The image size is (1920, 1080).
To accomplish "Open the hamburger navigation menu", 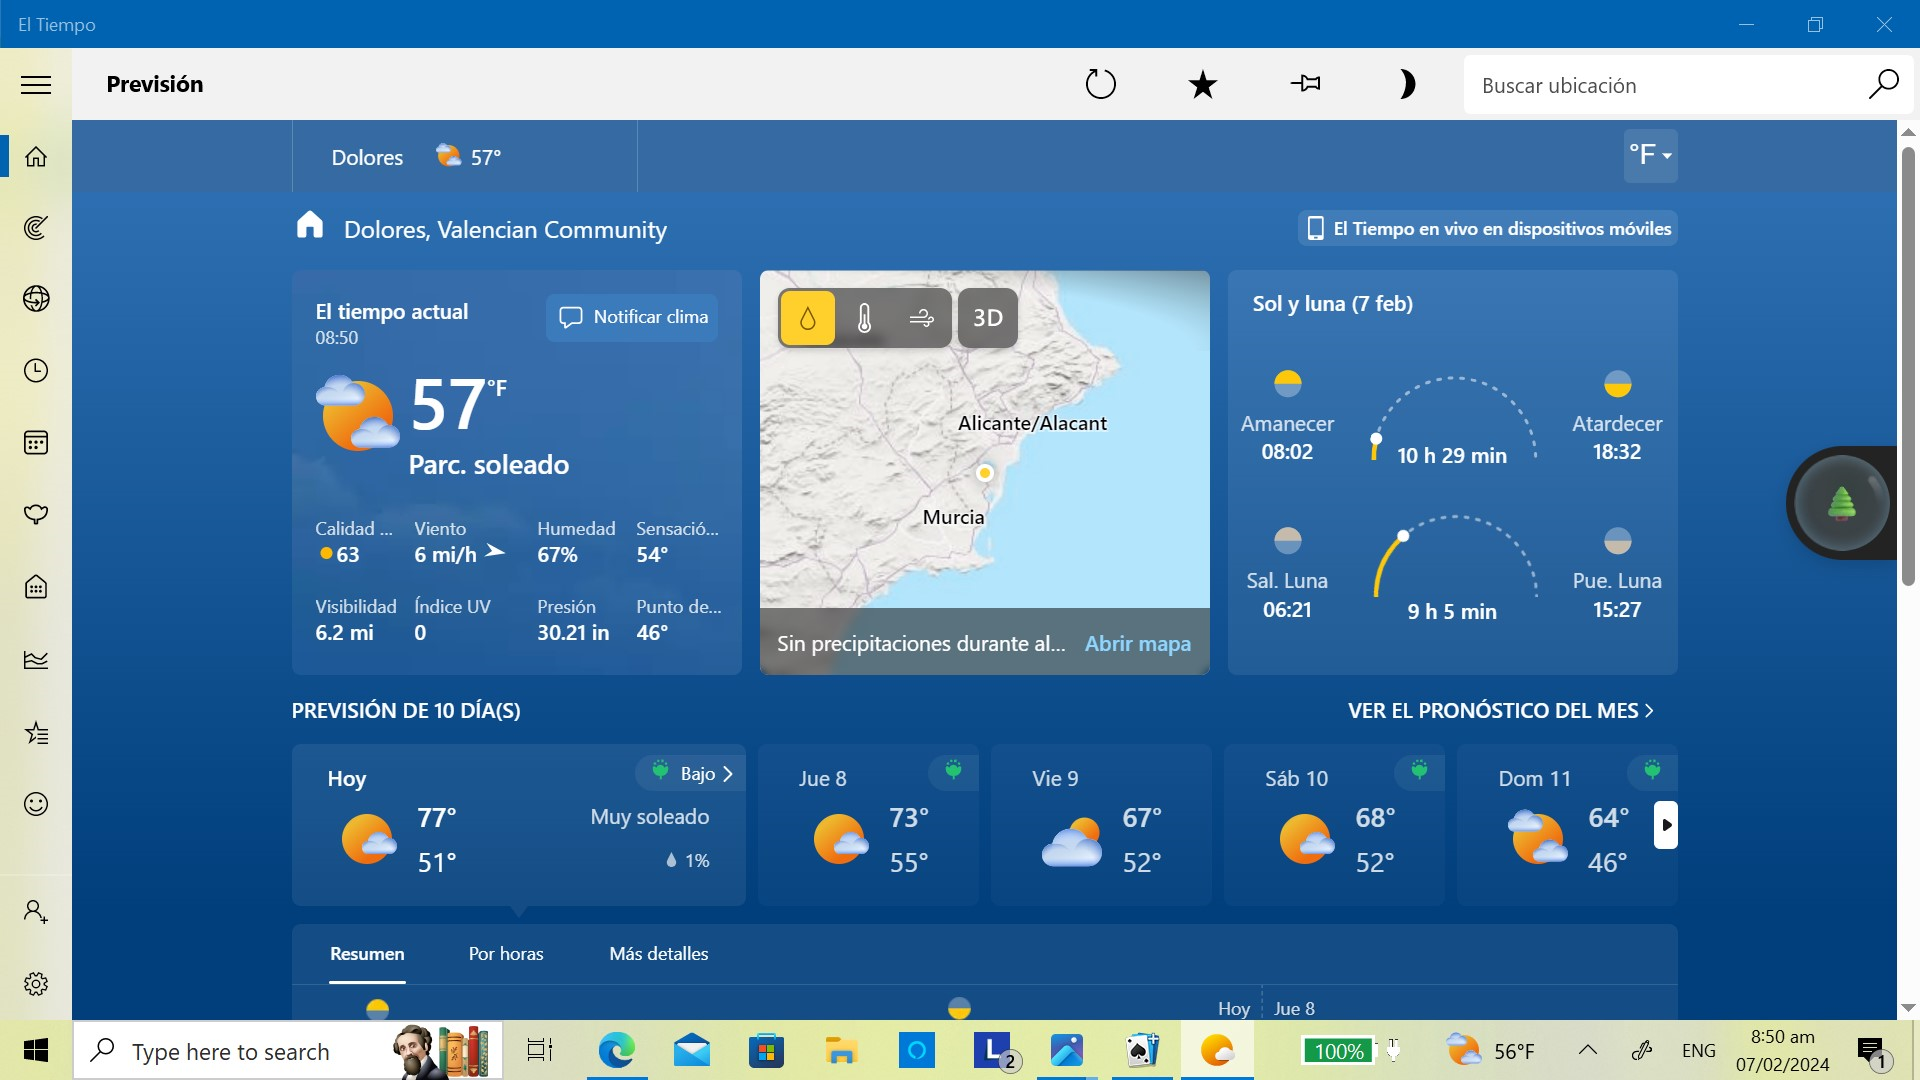I will point(36,85).
